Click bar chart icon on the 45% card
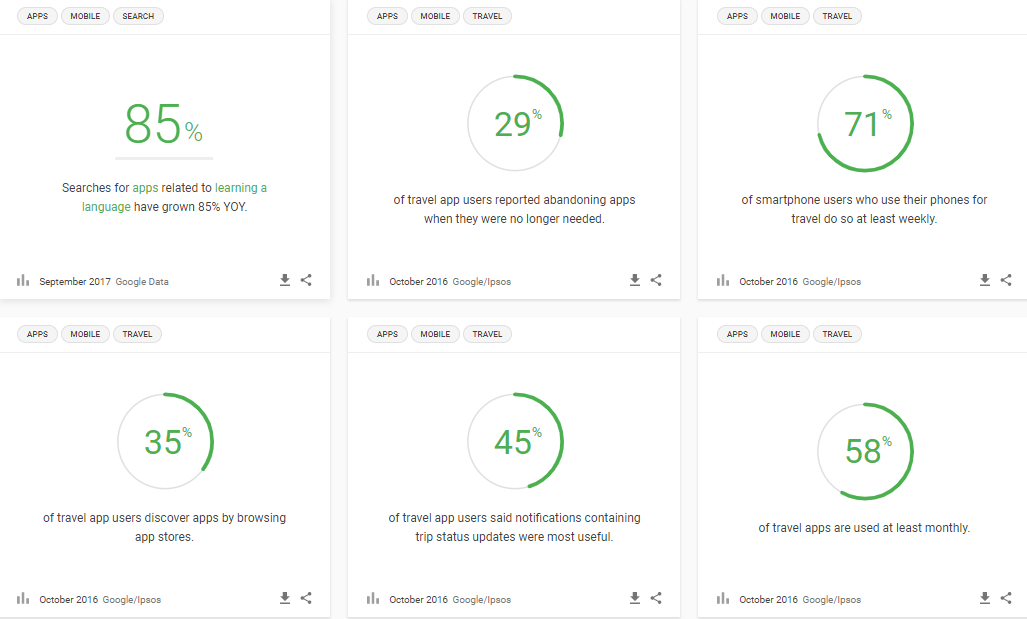This screenshot has height=619, width=1027. pyautogui.click(x=373, y=598)
